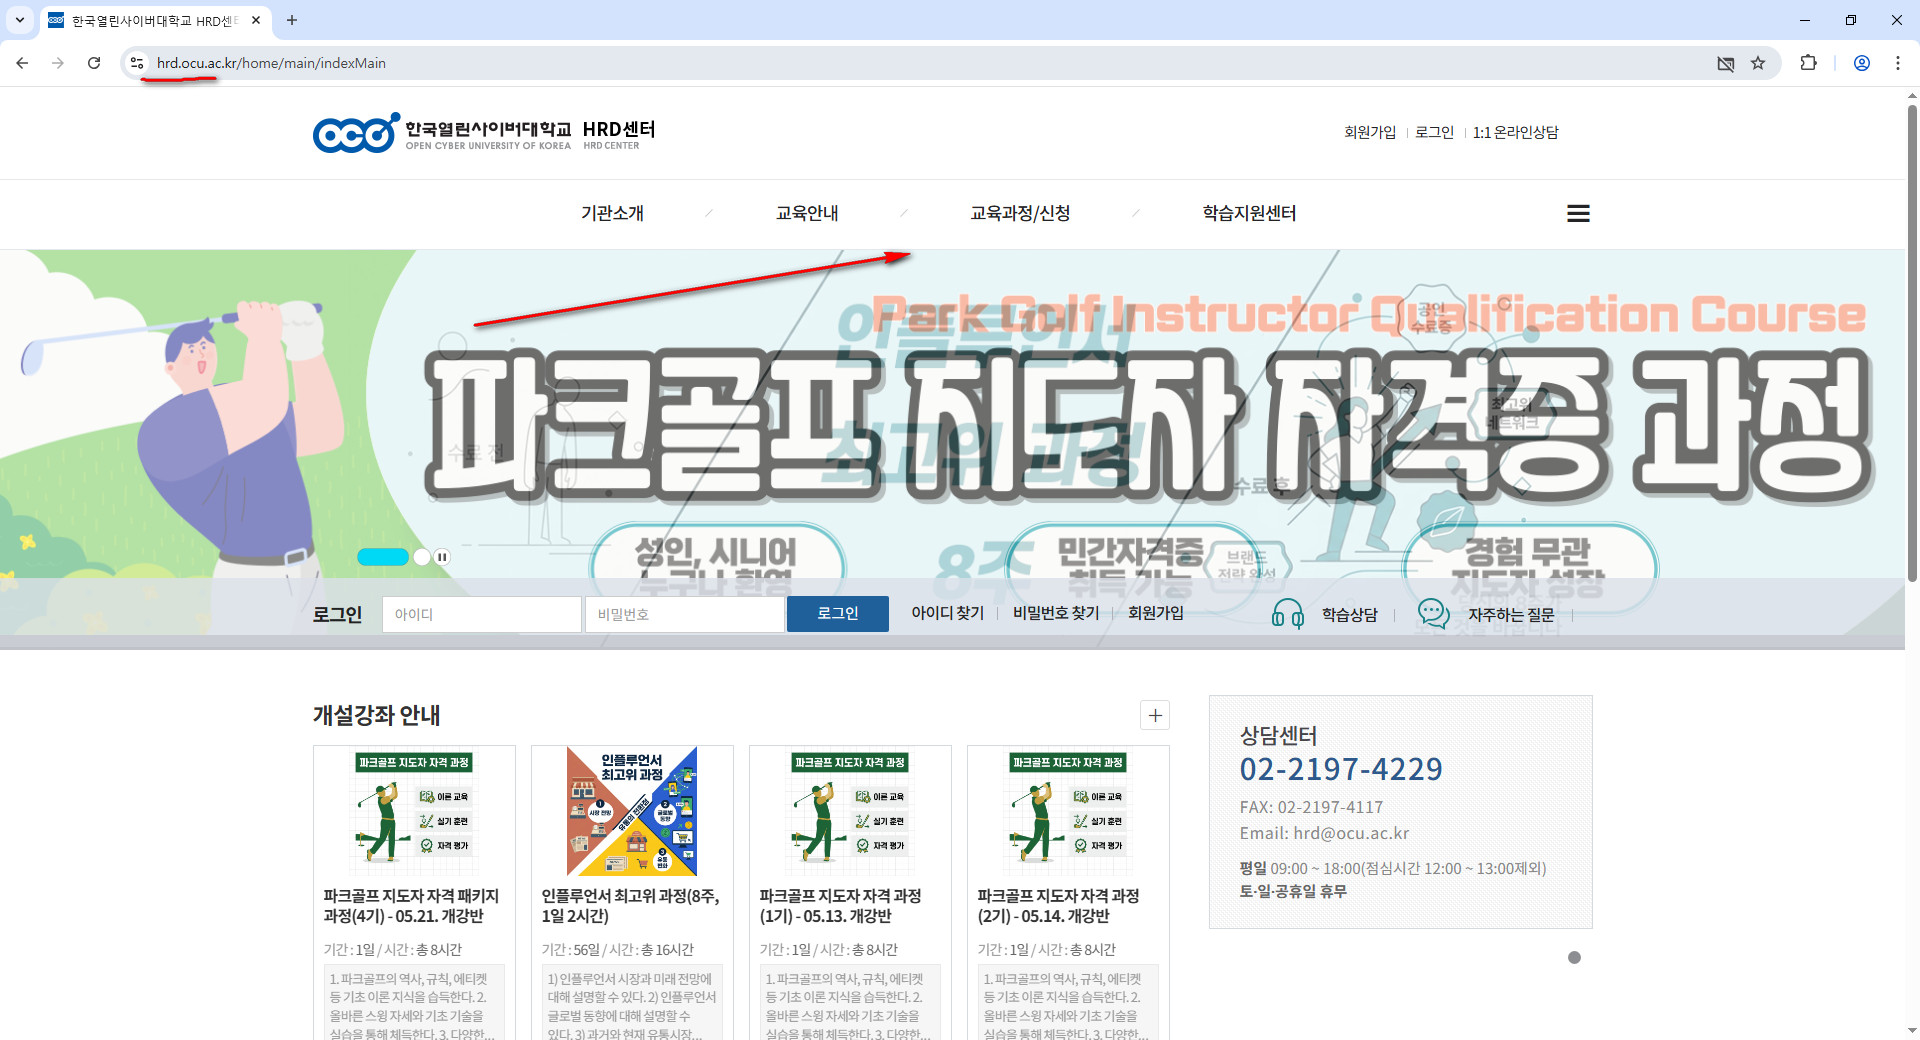
Task: Open 파크골프 지도자 자격 과정(1기) thumbnail
Action: [850, 812]
